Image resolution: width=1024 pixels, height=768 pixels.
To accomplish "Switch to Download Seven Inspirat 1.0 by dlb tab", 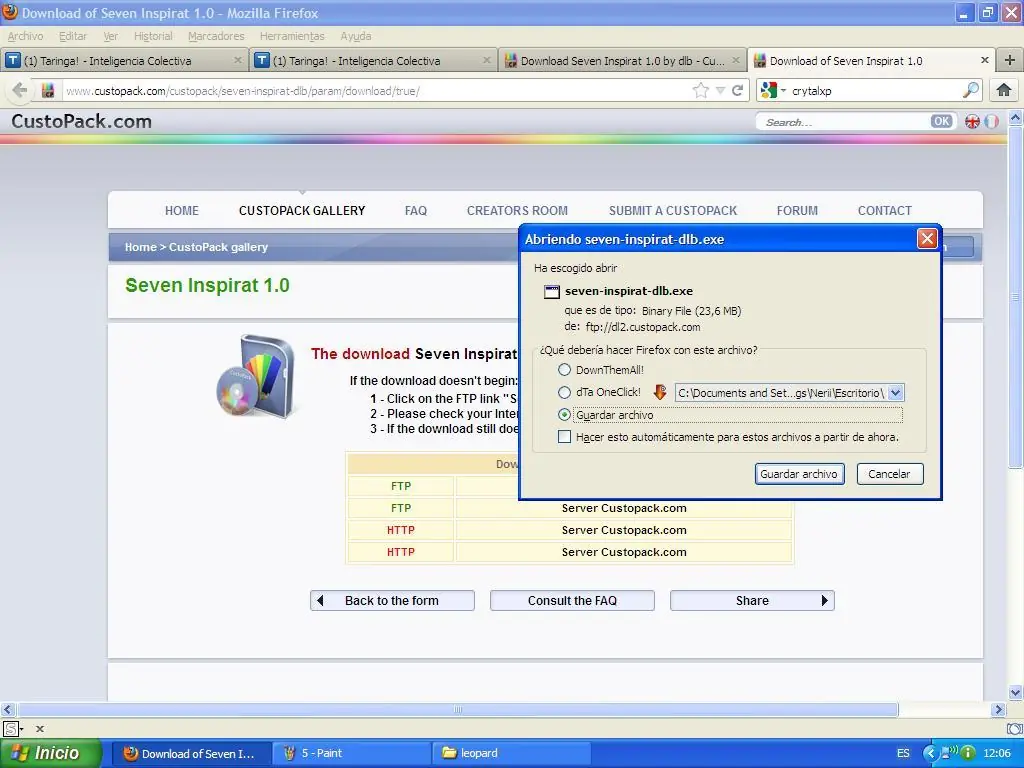I will 622,60.
